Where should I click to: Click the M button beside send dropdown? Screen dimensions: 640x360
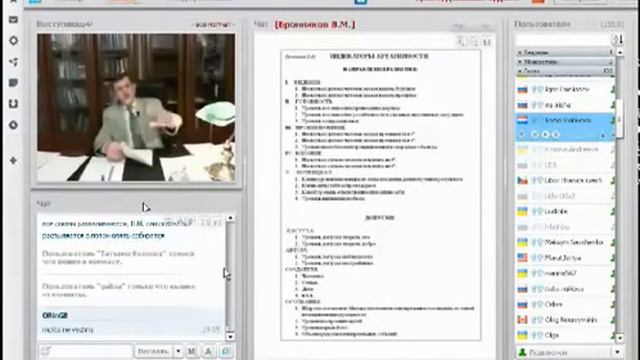(192, 351)
